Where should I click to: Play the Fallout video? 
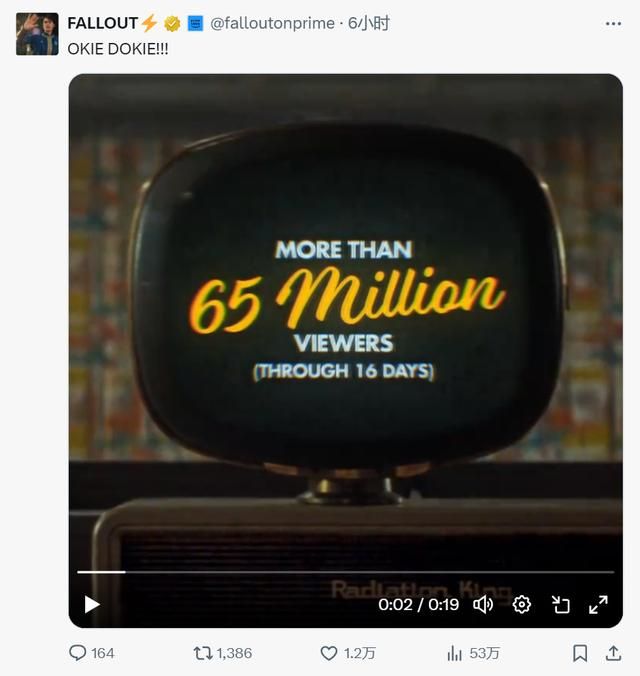point(92,604)
